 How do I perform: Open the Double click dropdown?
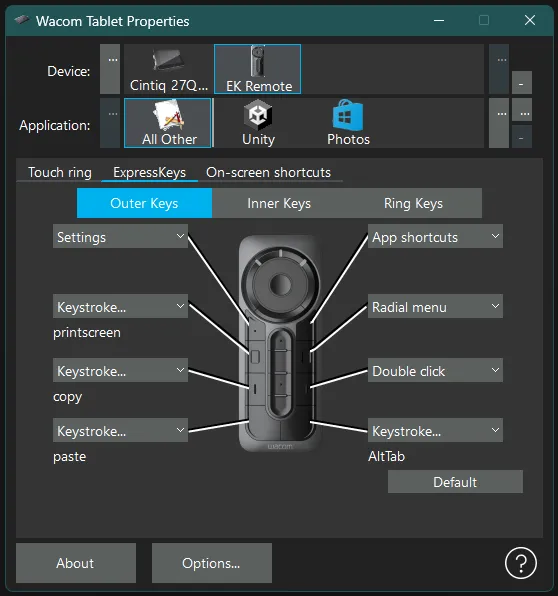tap(435, 370)
